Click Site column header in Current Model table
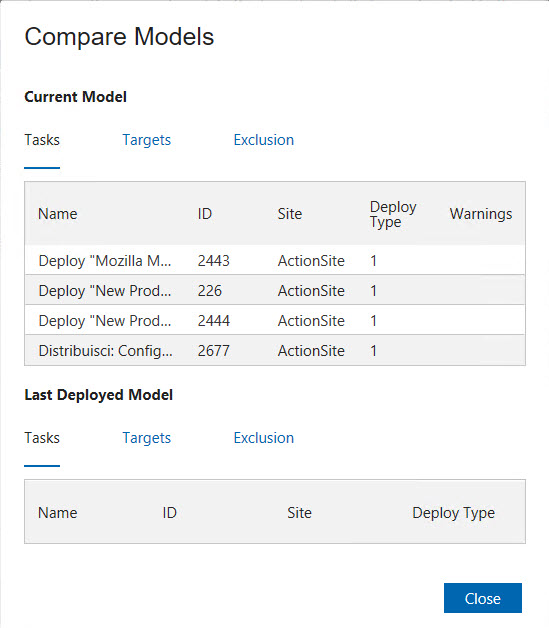 click(x=290, y=214)
